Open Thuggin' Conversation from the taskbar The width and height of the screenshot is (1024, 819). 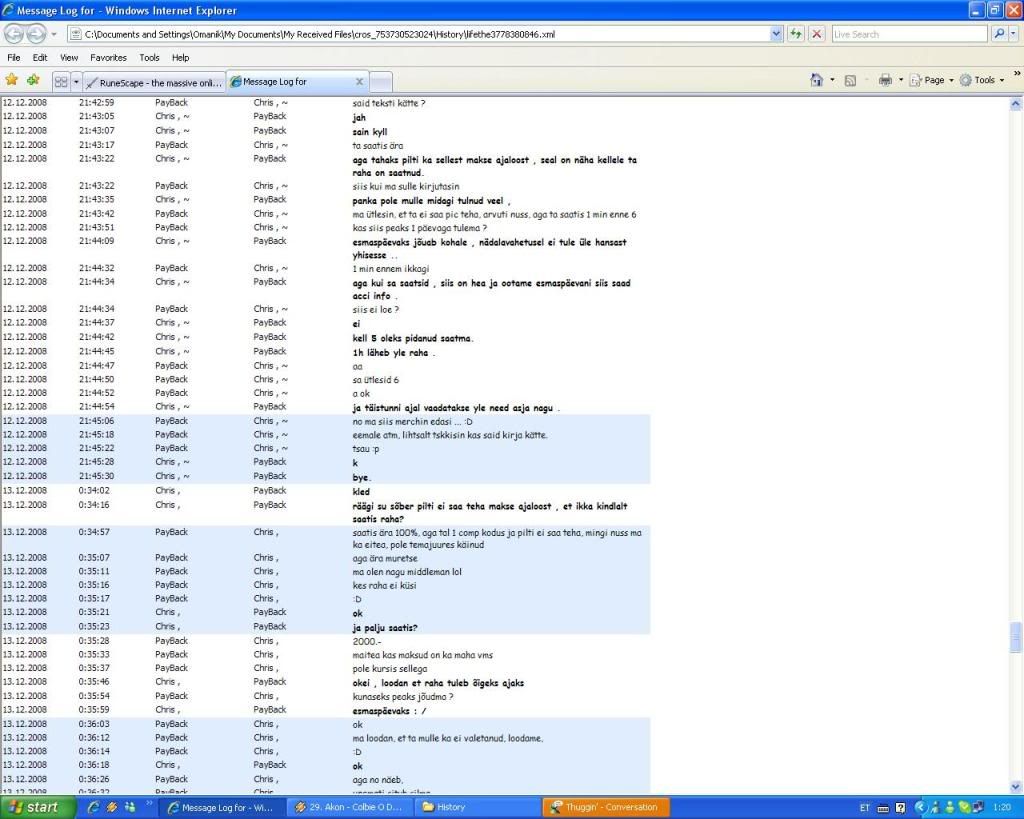tap(602, 807)
